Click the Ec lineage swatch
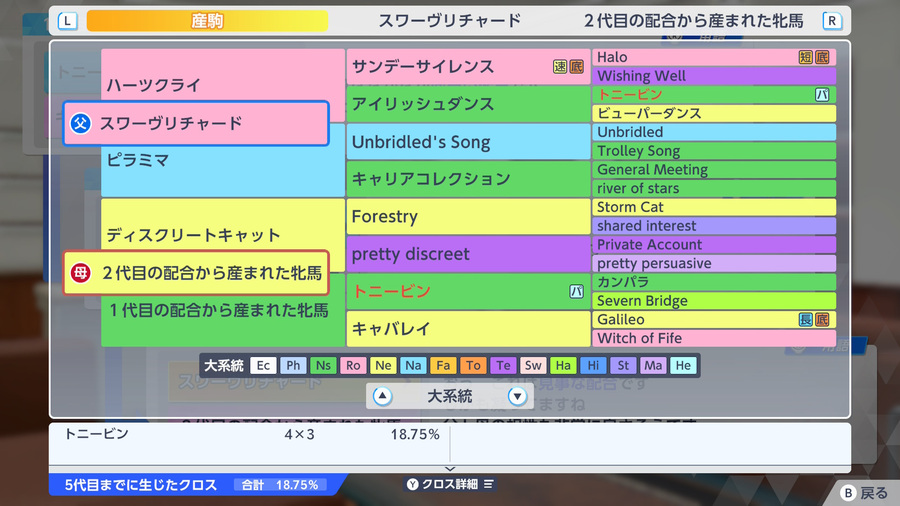Screen dimensions: 900x506 (x=263, y=365)
